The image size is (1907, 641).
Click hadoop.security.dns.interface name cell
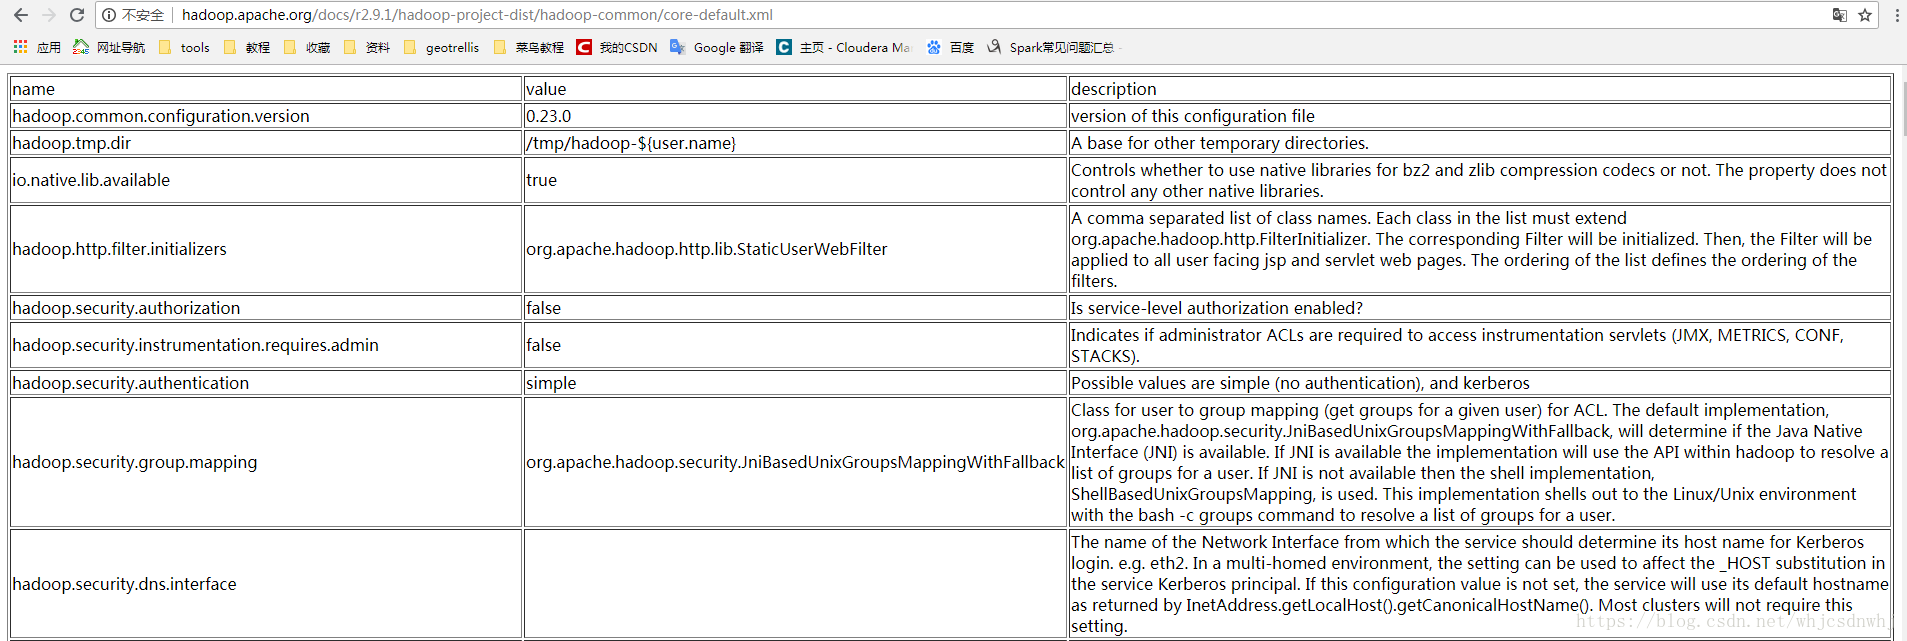(x=266, y=584)
